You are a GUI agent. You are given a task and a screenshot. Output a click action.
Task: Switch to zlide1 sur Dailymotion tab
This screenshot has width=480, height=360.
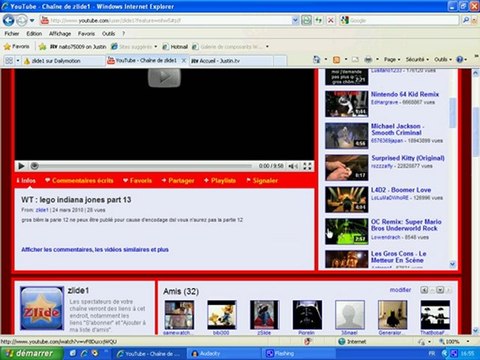(63, 61)
